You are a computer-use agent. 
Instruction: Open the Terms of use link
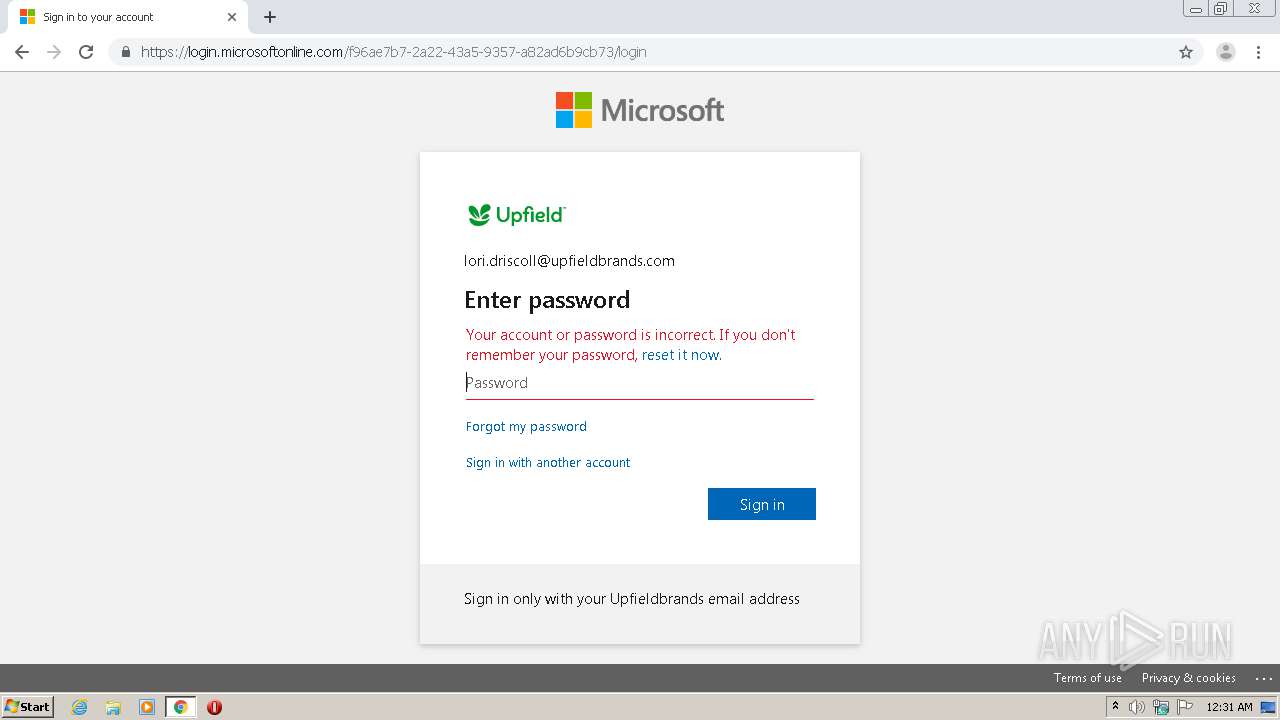click(1087, 678)
